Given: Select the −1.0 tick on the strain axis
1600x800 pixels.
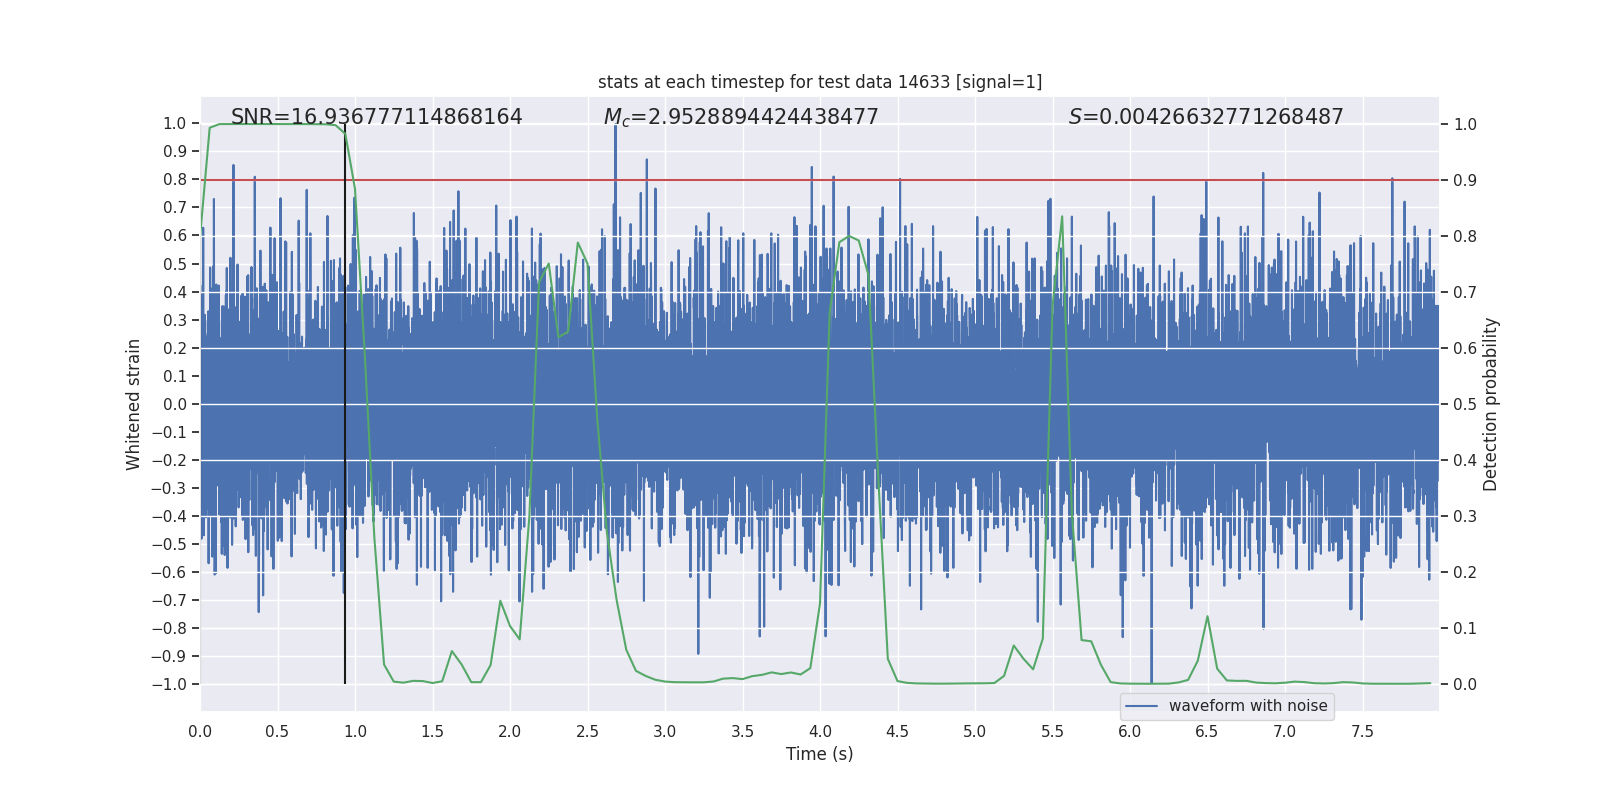Looking at the screenshot, I should pos(169,684).
